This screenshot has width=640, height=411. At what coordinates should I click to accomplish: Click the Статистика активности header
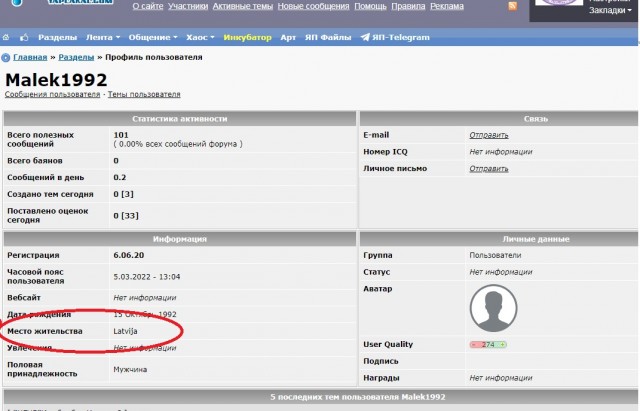pos(180,119)
